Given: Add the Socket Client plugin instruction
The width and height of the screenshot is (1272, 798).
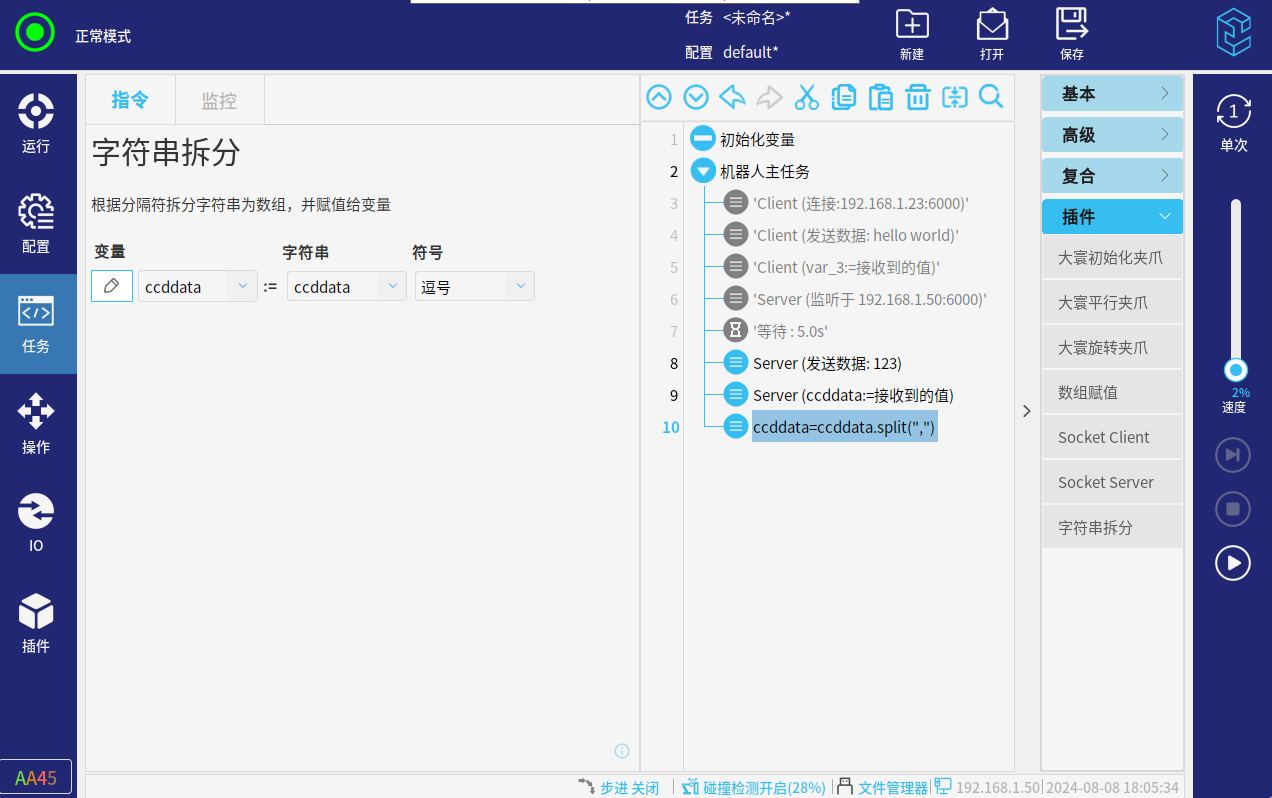Looking at the screenshot, I should tap(1104, 437).
